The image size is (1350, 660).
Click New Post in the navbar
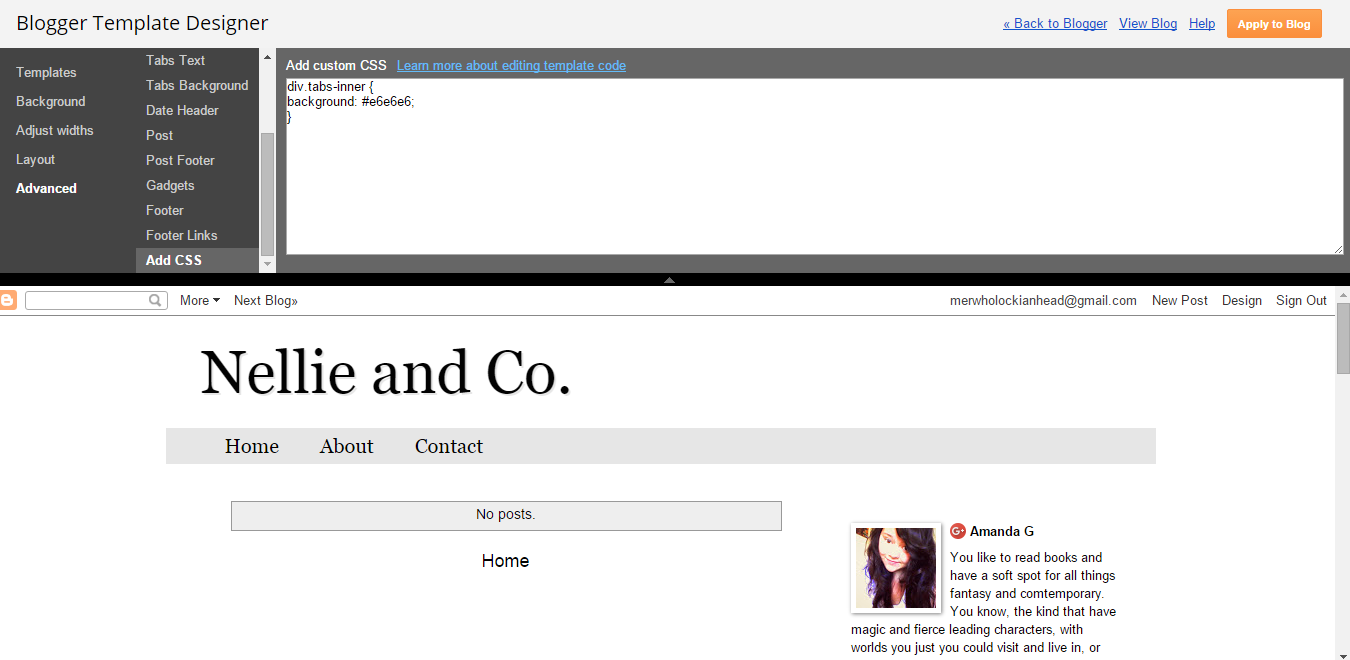[x=1180, y=300]
